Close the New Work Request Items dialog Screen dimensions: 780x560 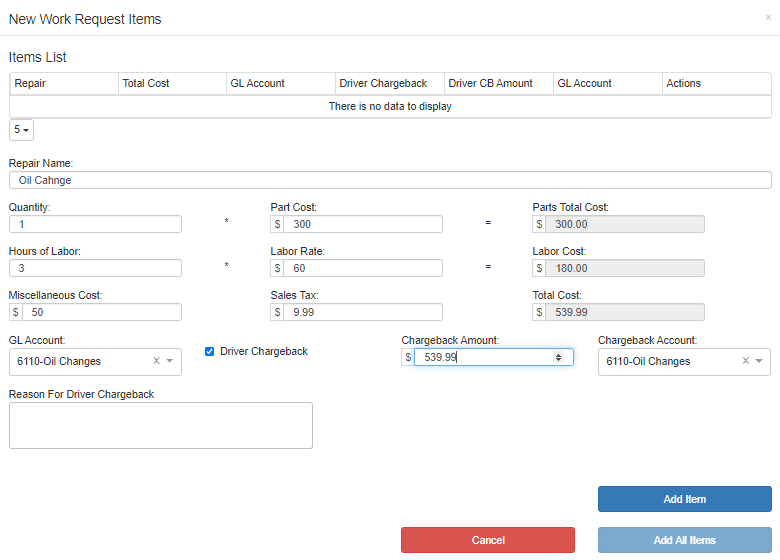[768, 17]
